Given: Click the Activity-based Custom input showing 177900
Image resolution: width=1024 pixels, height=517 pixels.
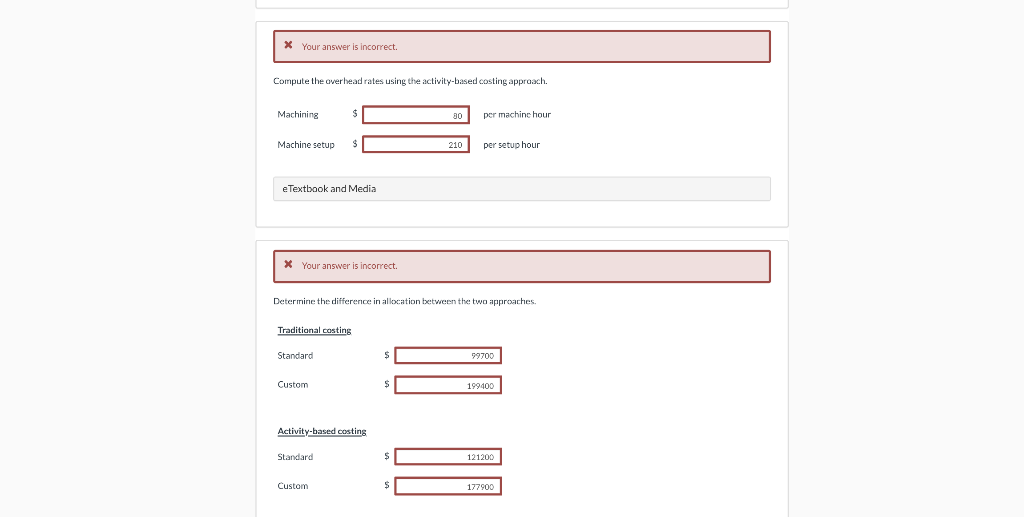Looking at the screenshot, I should [448, 486].
